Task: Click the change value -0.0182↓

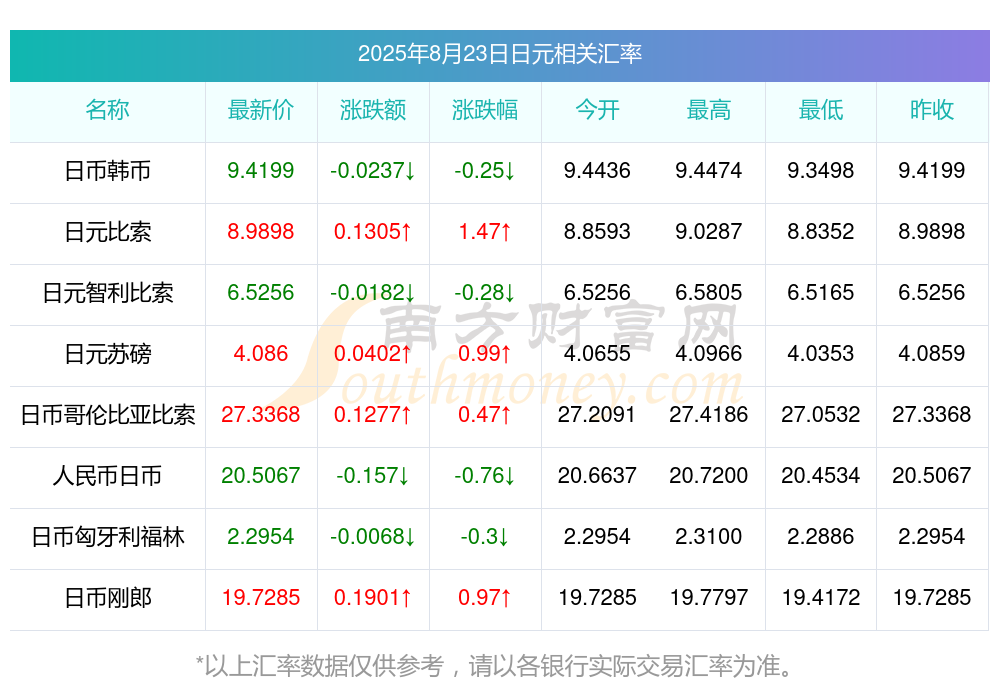Action: tap(372, 292)
